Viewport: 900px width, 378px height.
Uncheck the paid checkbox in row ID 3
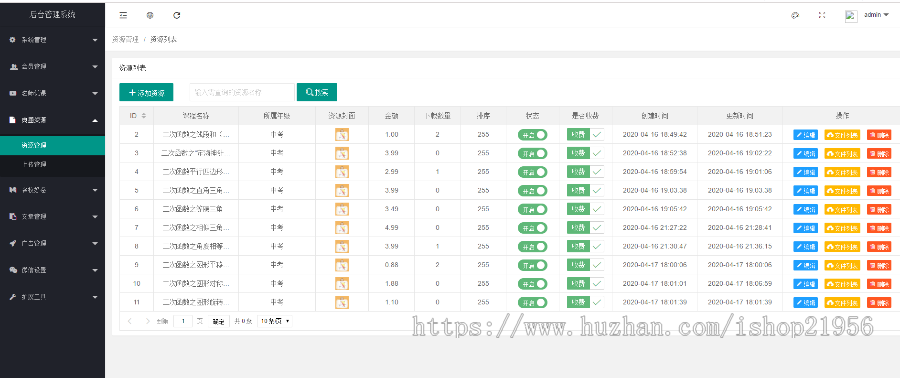coord(585,153)
